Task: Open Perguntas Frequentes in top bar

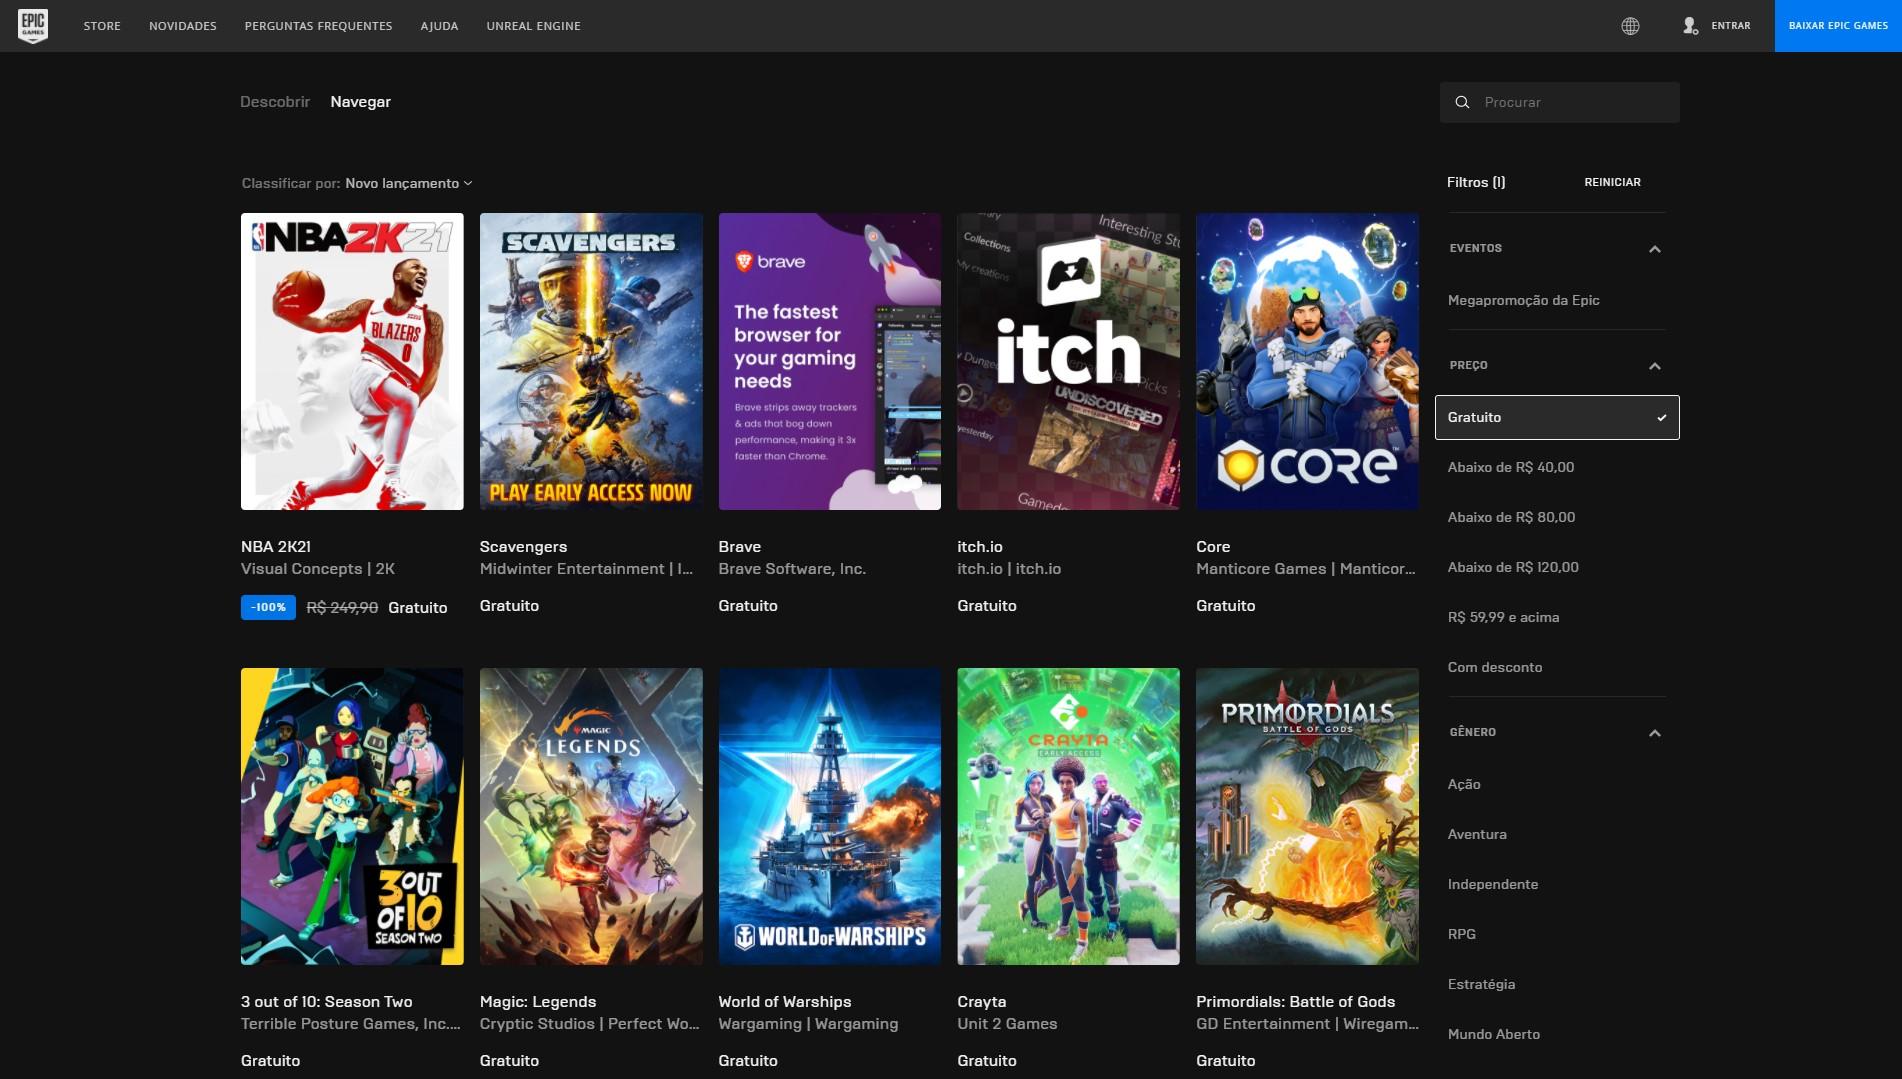Action: (x=318, y=26)
